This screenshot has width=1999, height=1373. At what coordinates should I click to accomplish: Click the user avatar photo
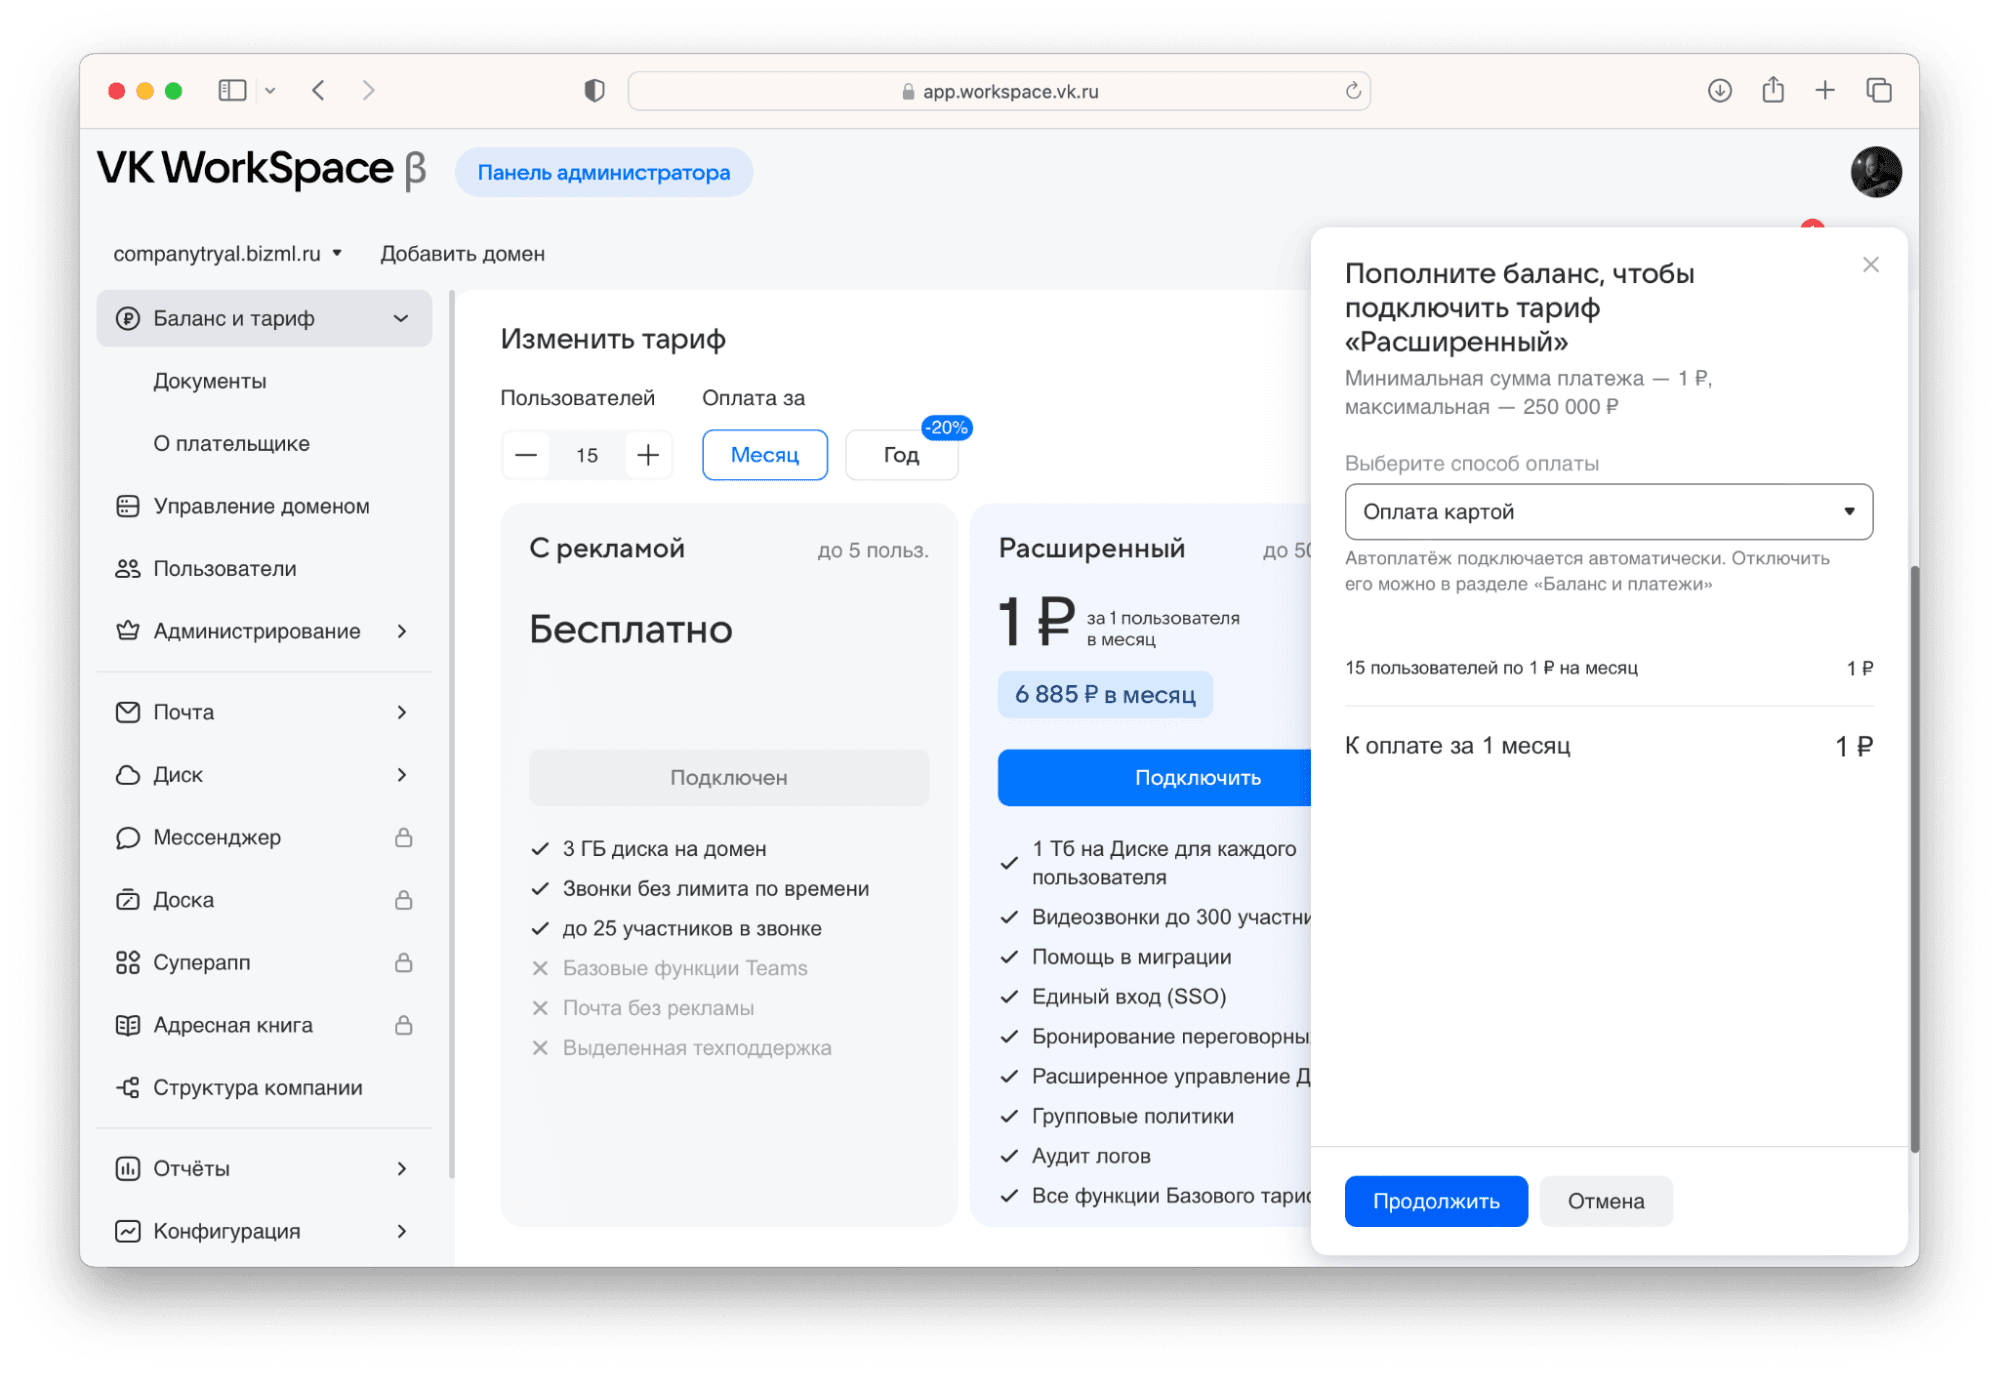[x=1875, y=172]
